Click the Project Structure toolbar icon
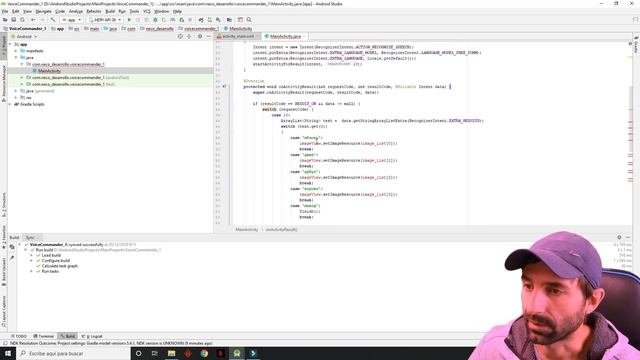The image size is (640, 360). tap(229, 20)
